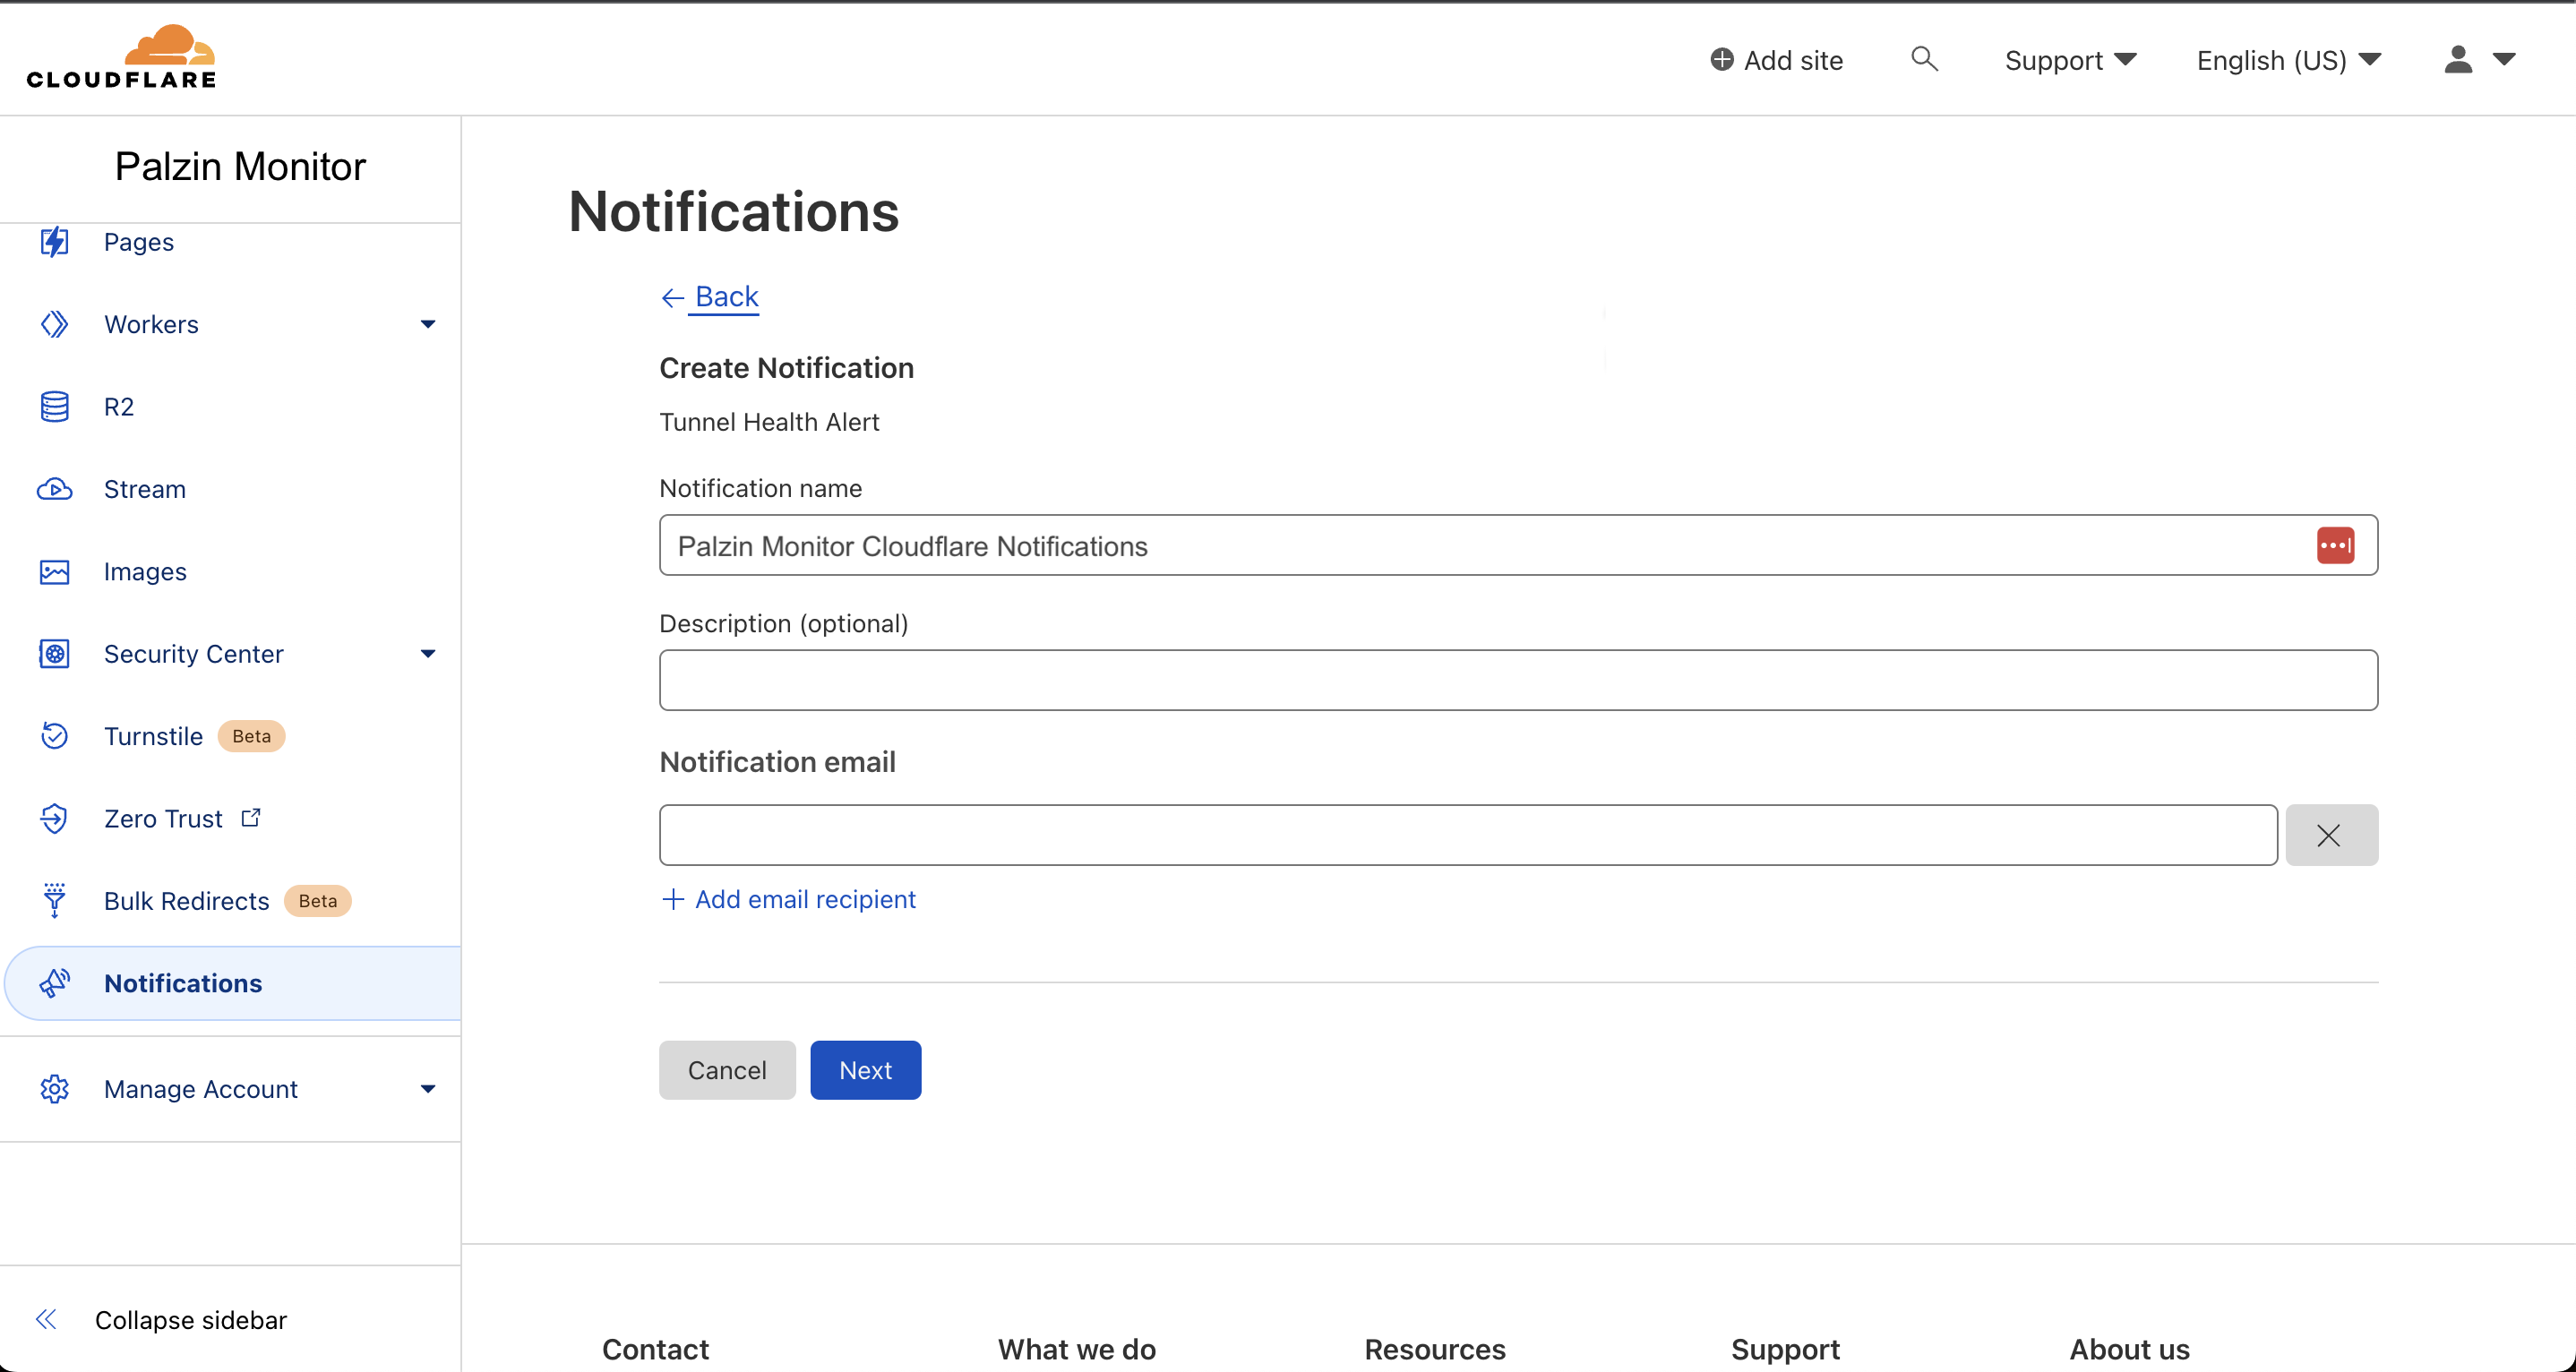Click the Notifications megaphone icon

(54, 983)
